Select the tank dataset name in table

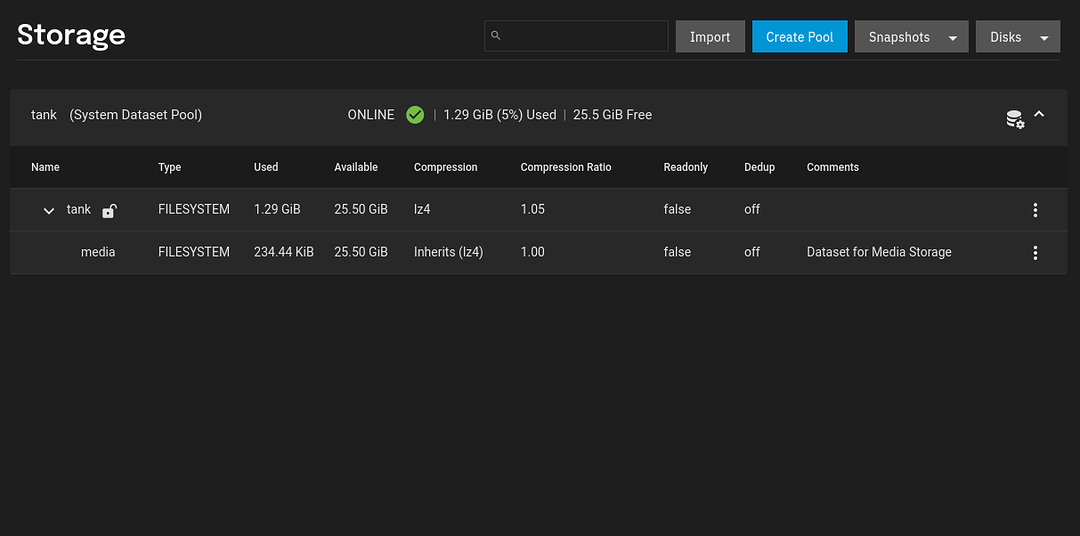(79, 209)
